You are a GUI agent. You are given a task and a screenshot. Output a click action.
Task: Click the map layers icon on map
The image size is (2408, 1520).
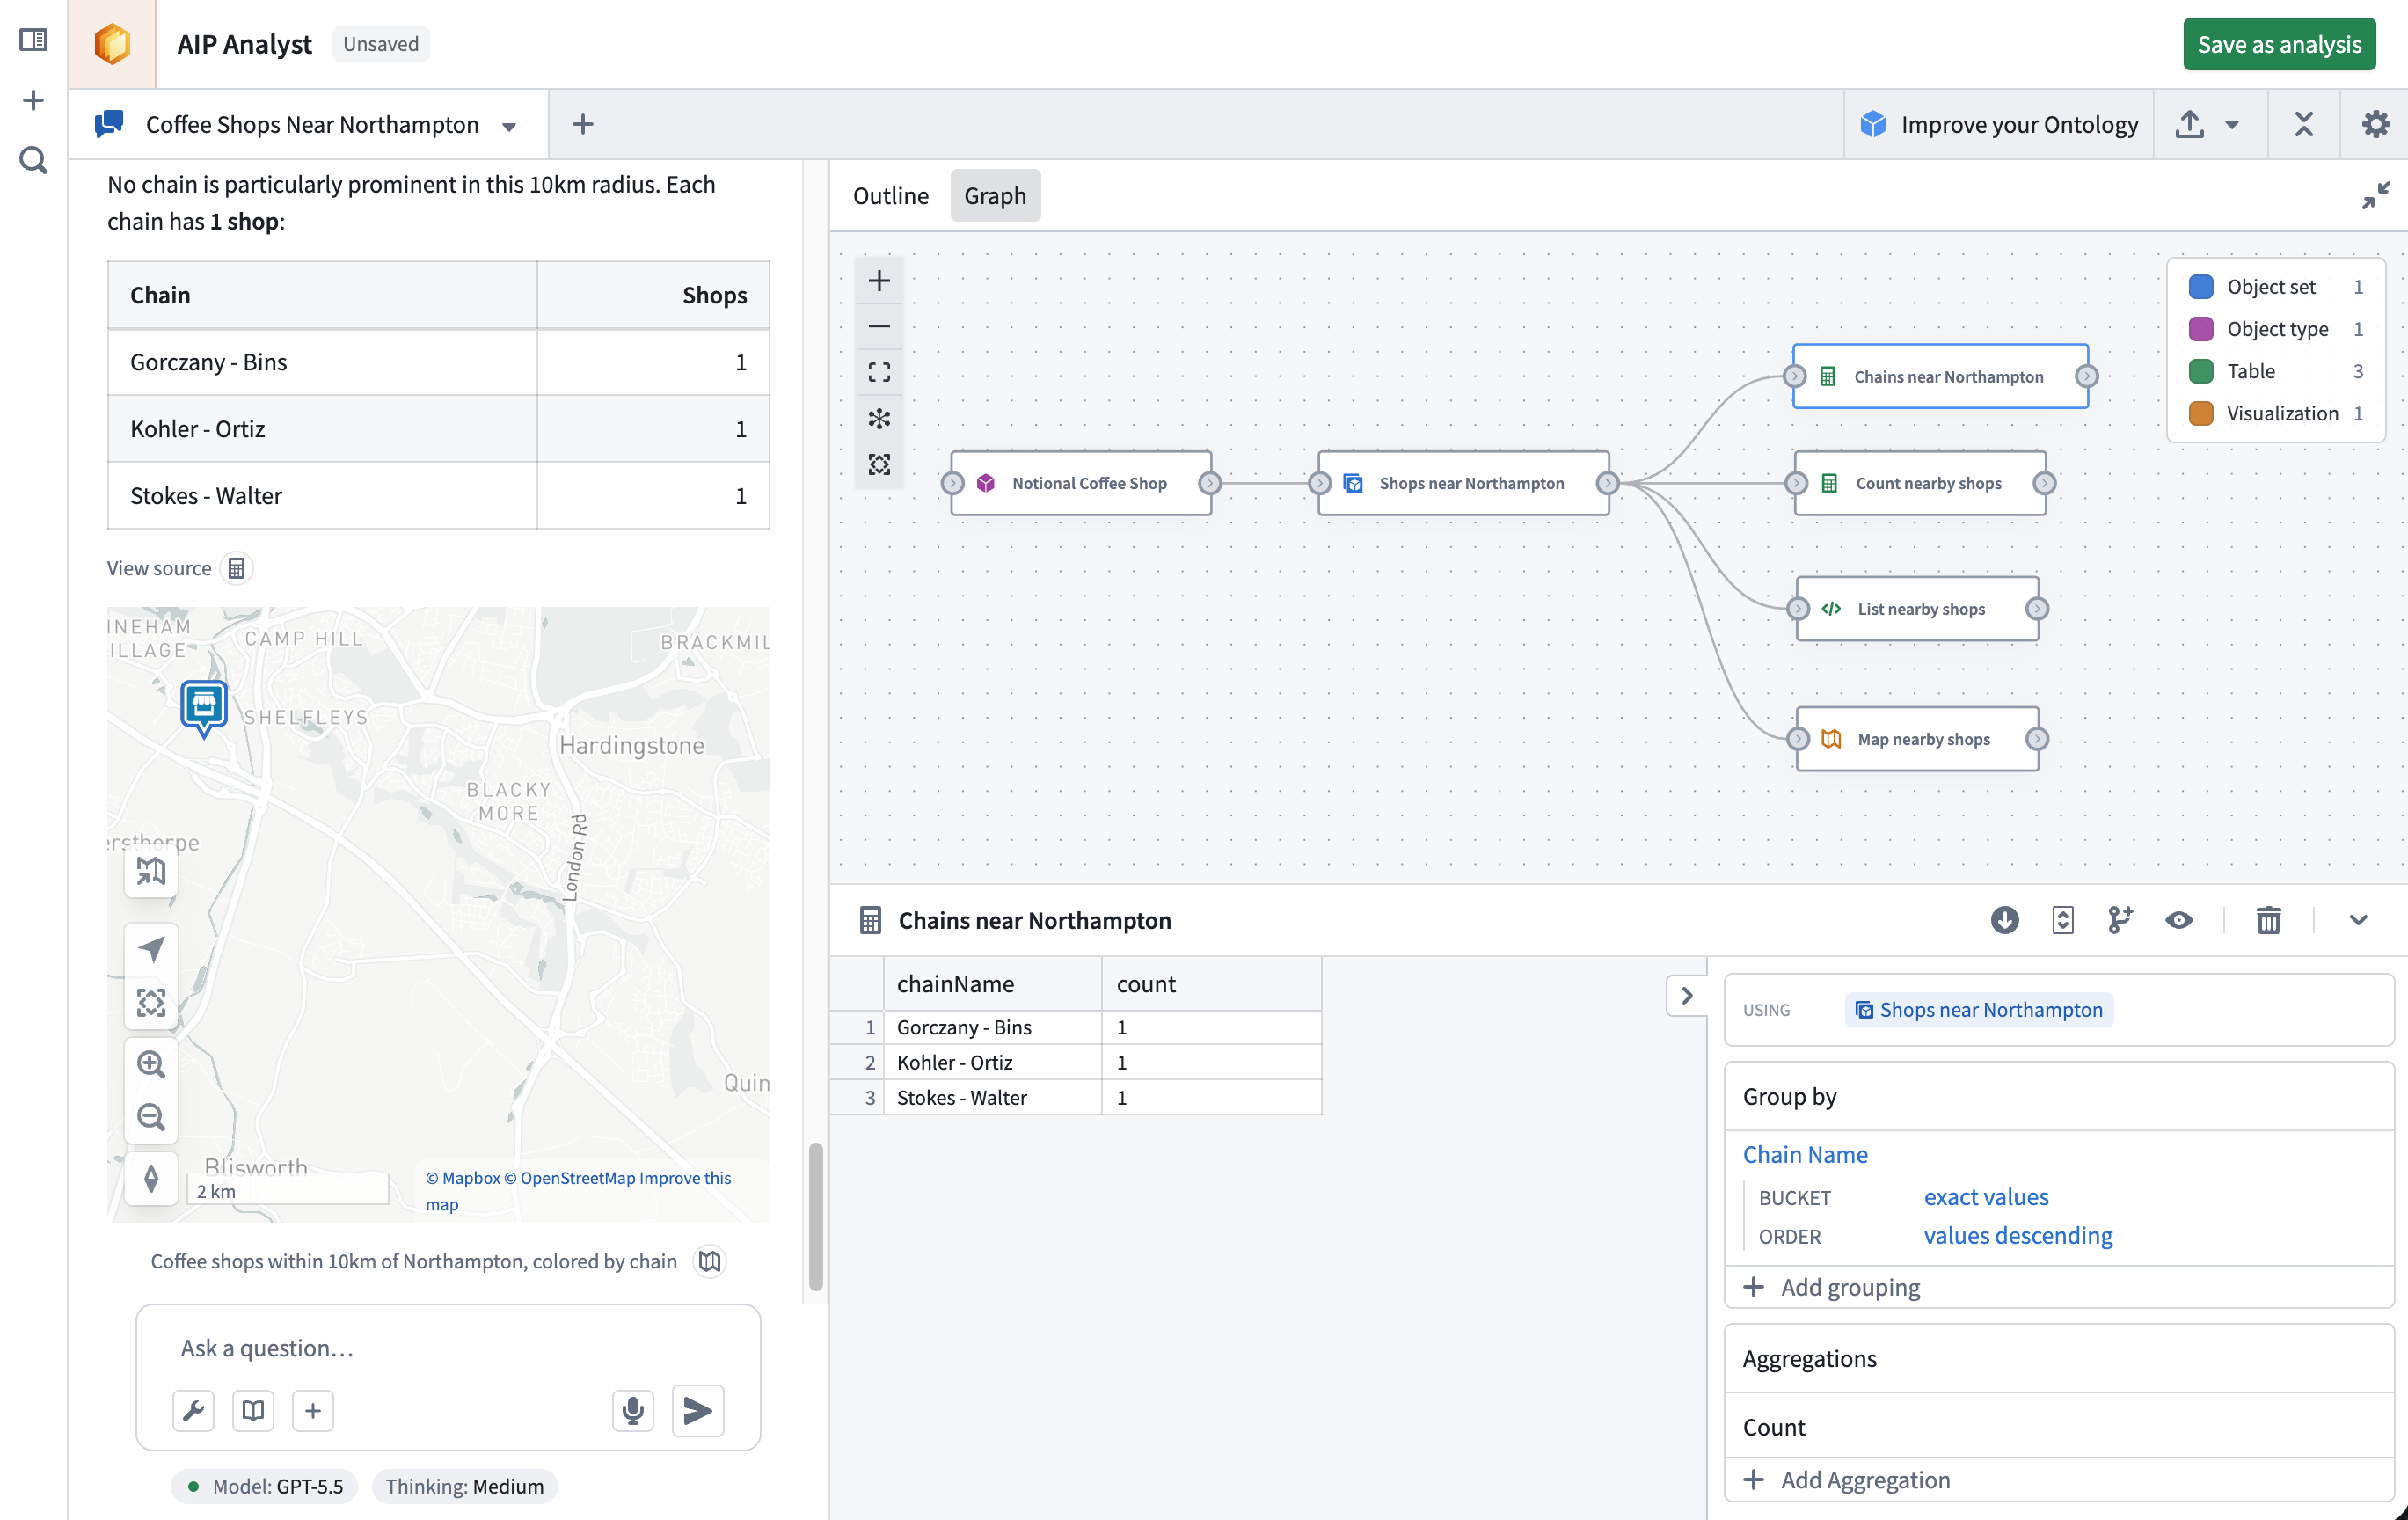151,872
